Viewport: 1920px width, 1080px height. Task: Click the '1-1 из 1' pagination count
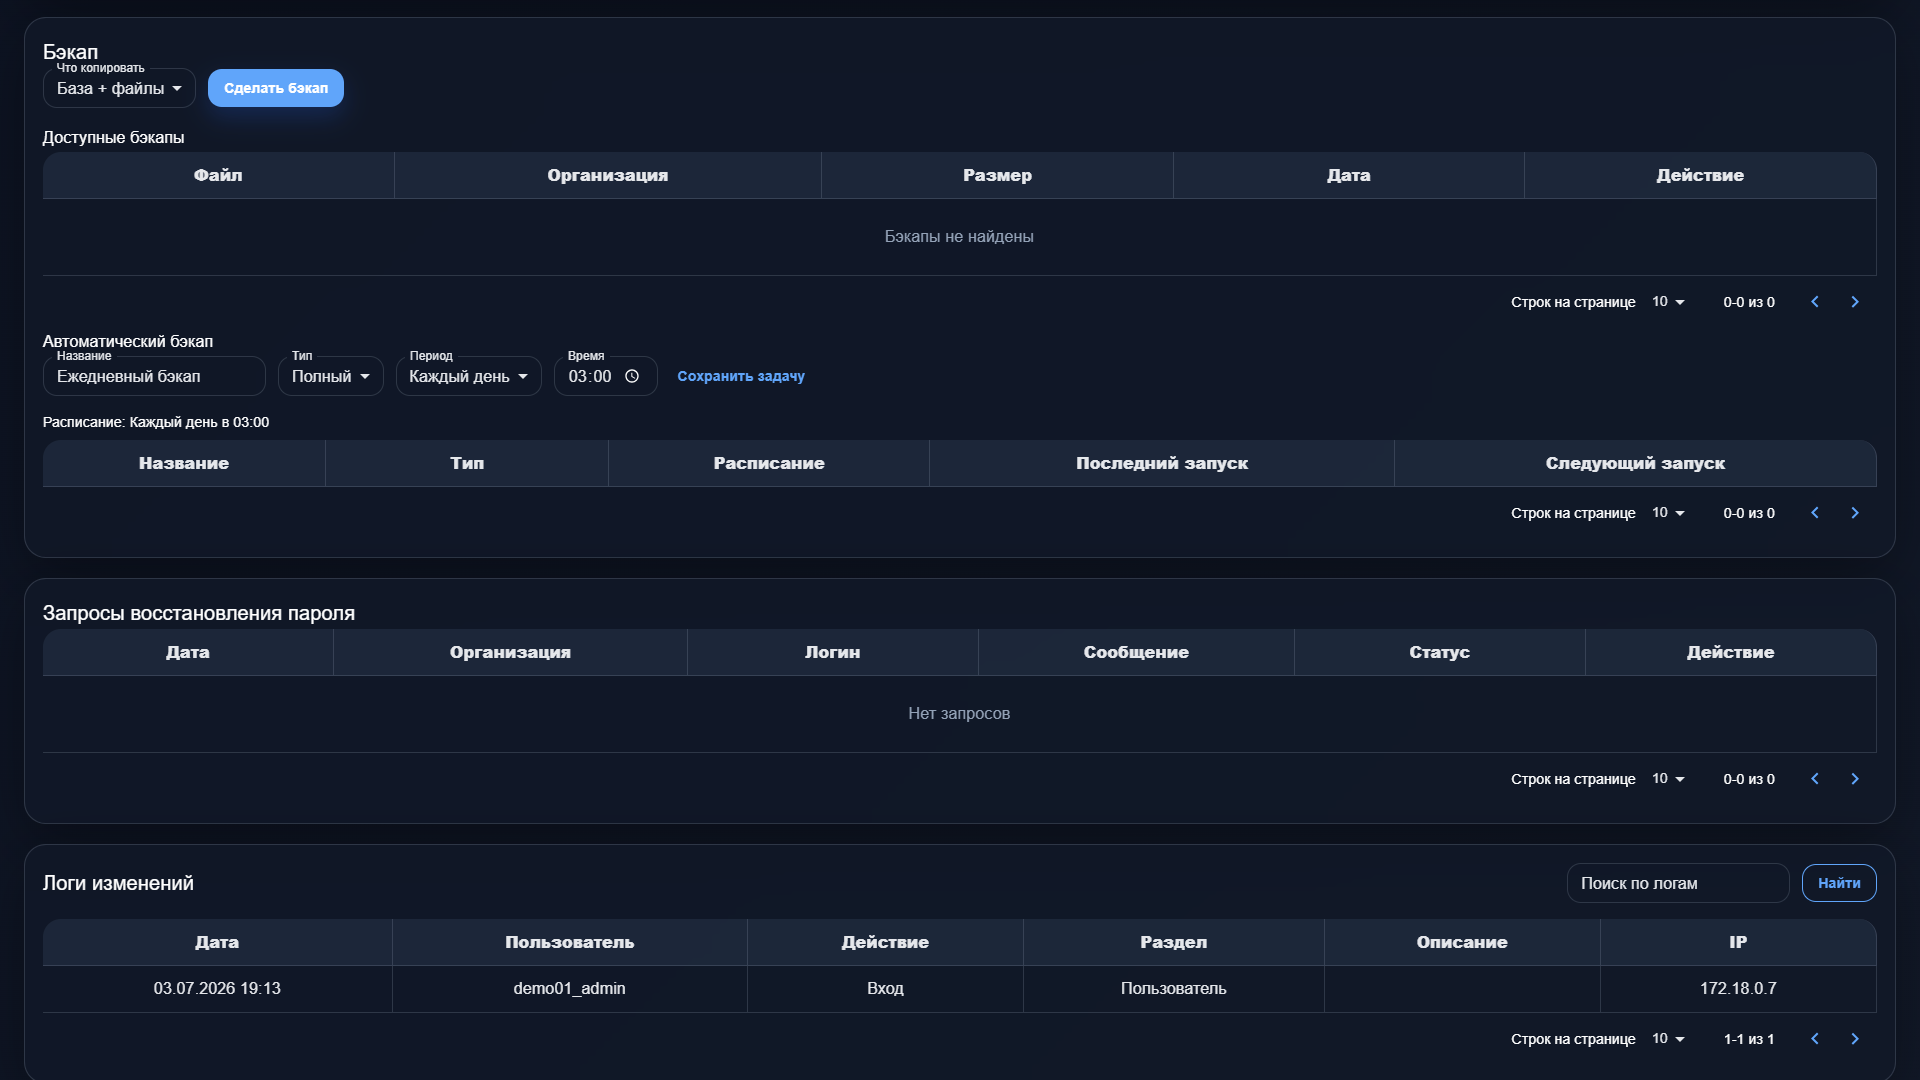coord(1749,1039)
